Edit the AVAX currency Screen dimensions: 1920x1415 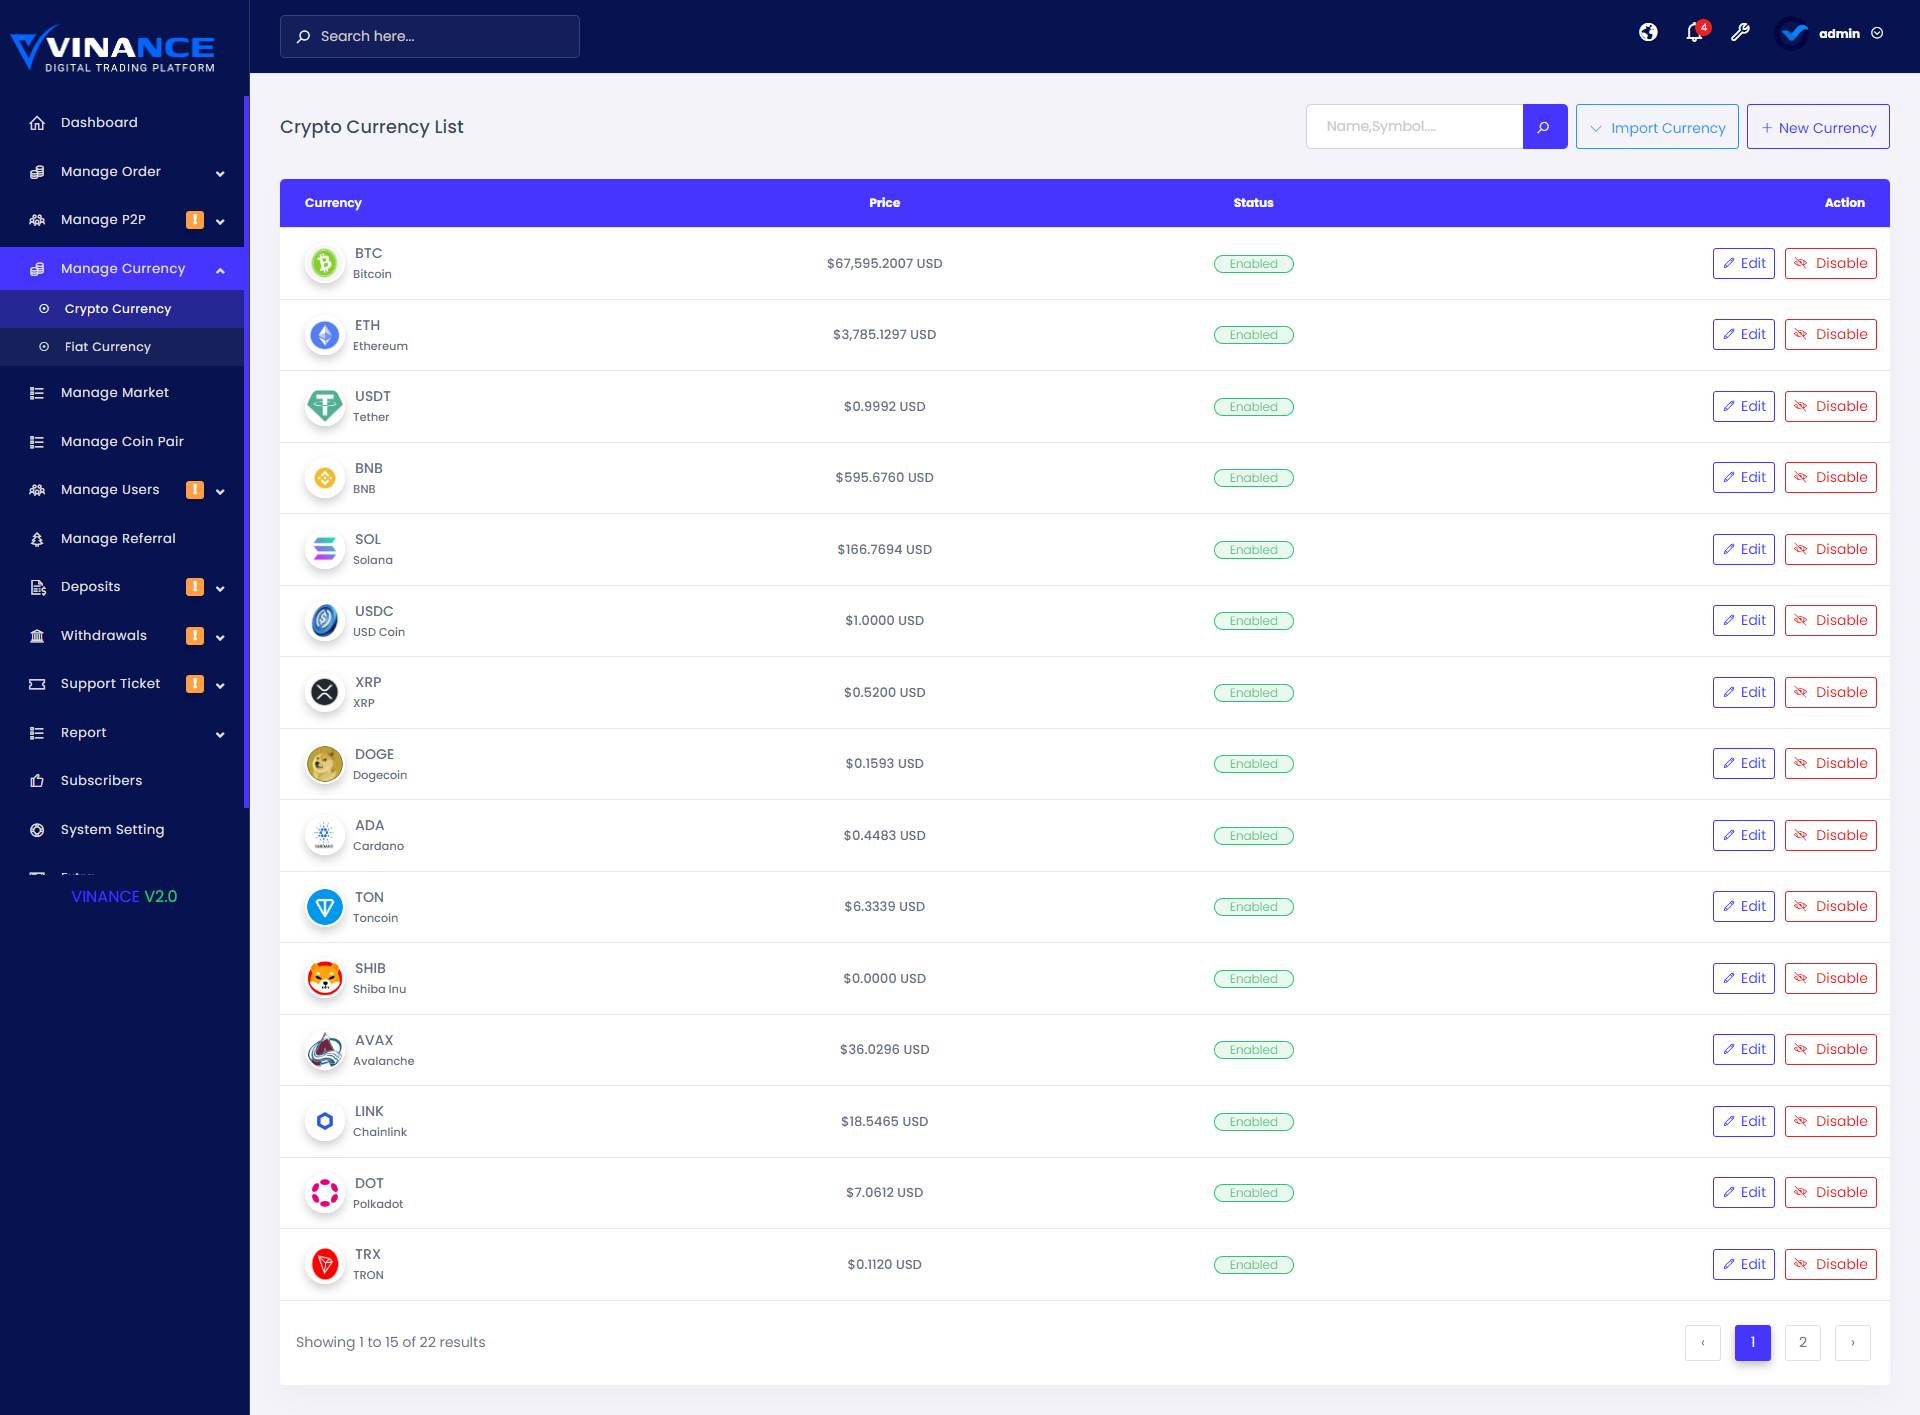click(x=1743, y=1049)
